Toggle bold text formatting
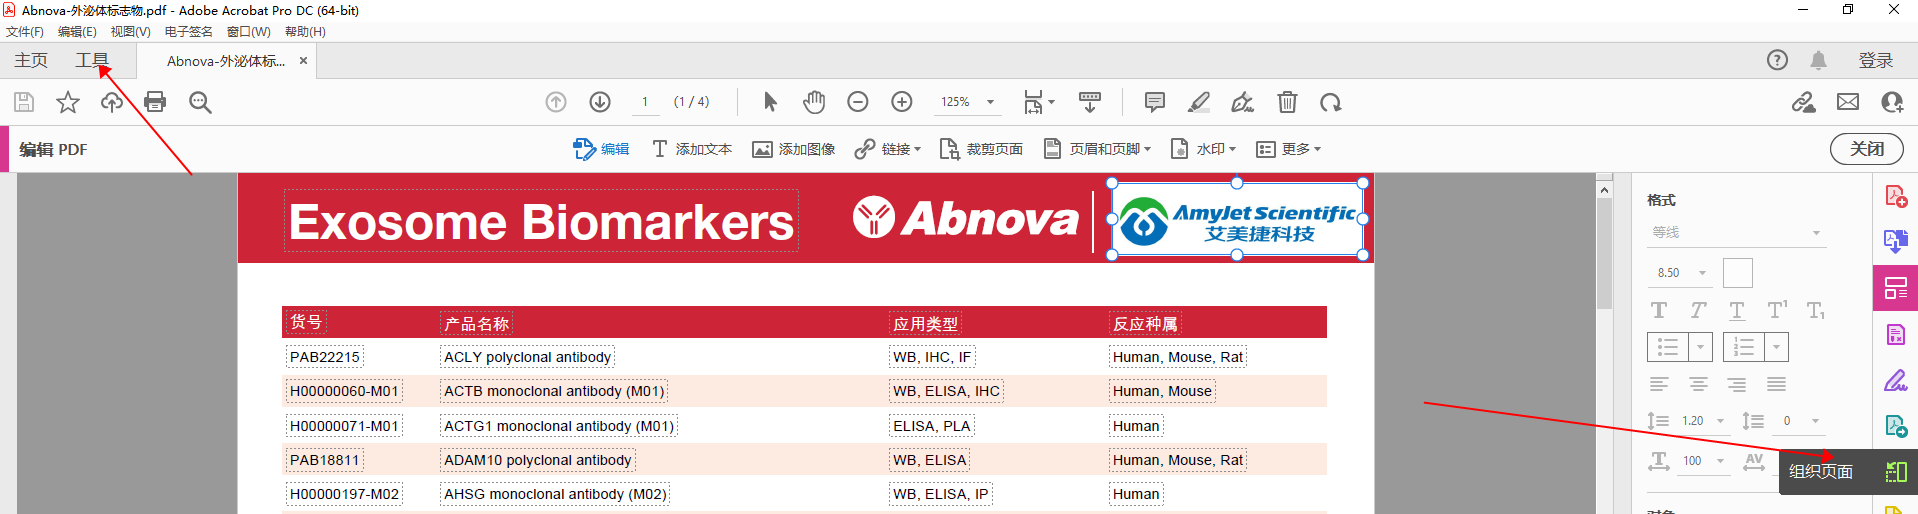This screenshot has height=514, width=1918. [x=1659, y=310]
